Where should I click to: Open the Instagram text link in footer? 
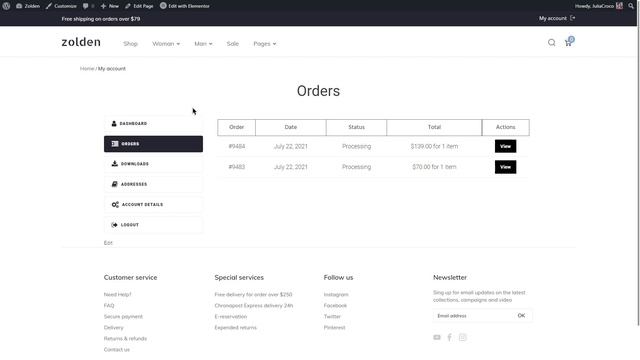click(x=336, y=294)
